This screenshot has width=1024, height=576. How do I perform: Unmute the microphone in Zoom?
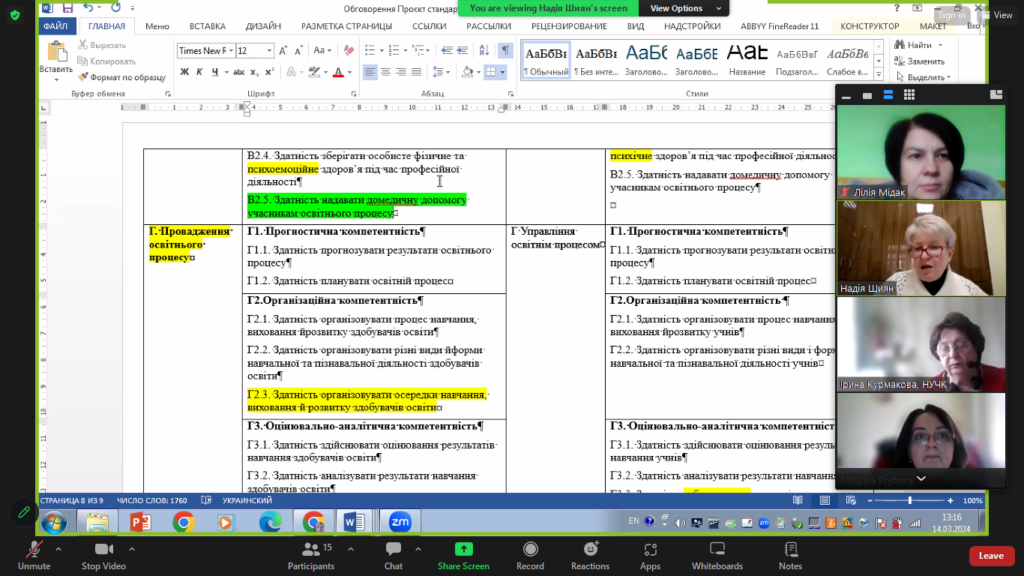click(x=34, y=555)
